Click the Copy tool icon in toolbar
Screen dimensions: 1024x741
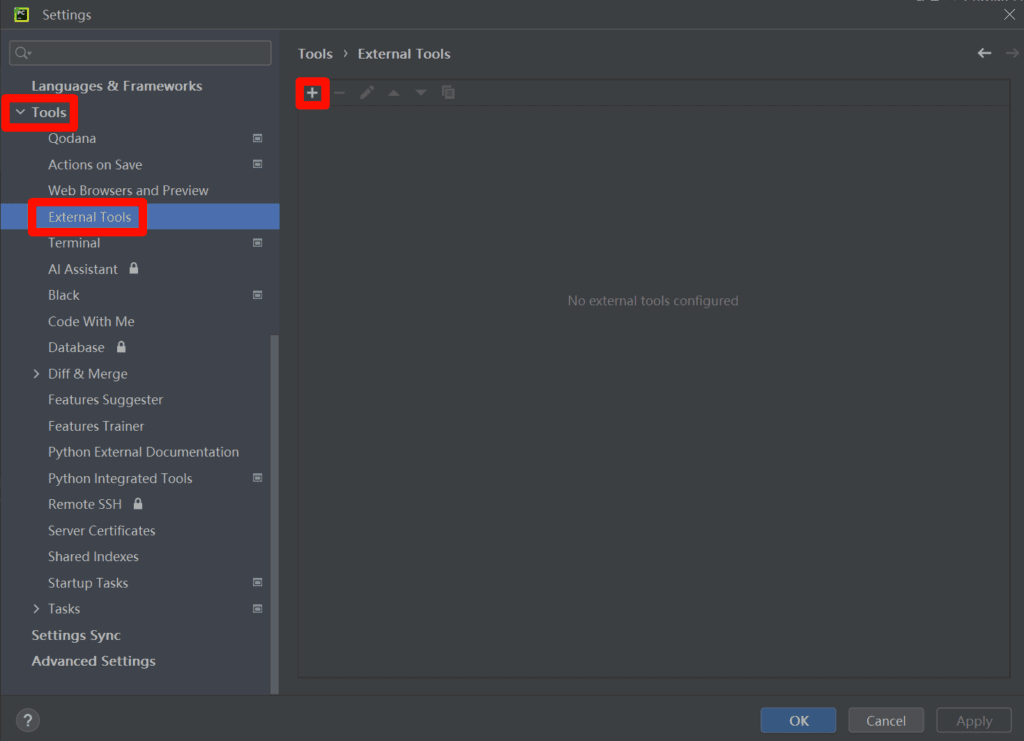(x=448, y=93)
